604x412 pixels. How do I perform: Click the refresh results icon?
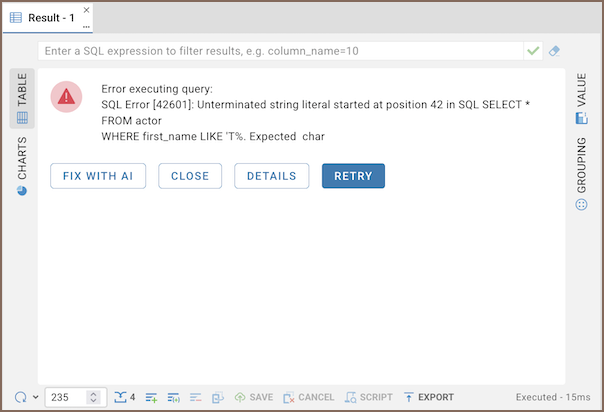tap(20, 397)
